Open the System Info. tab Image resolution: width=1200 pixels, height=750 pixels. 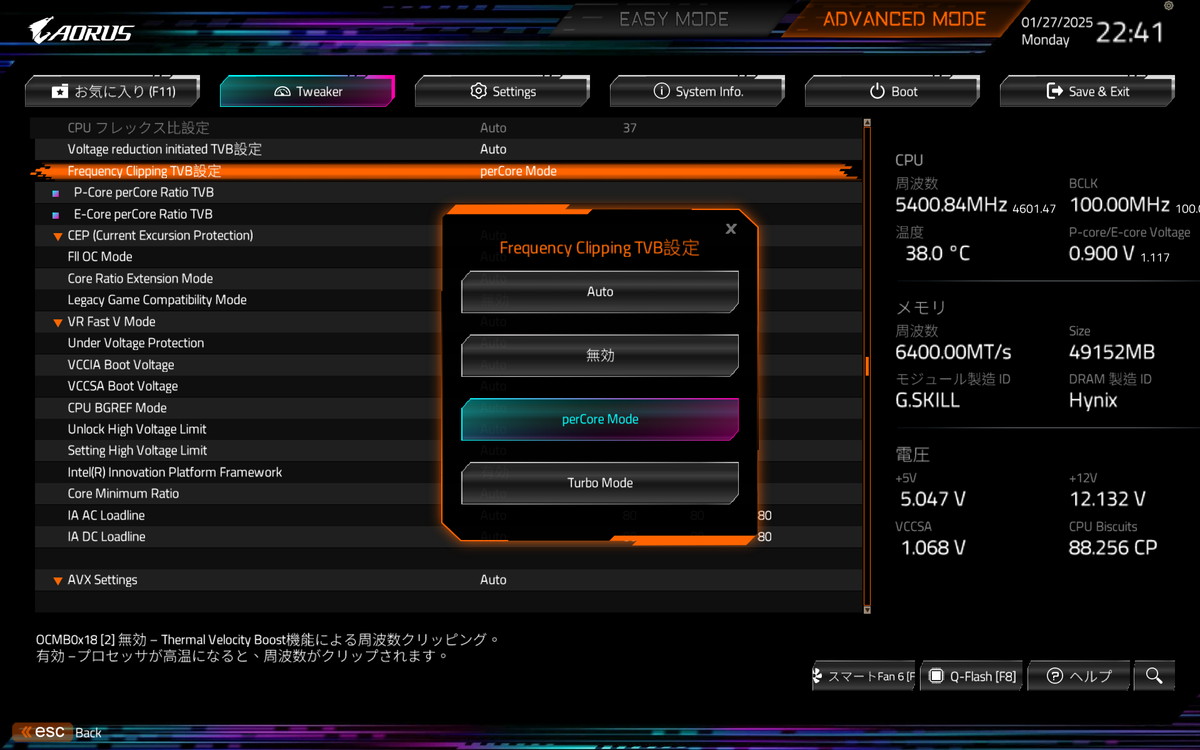click(697, 91)
